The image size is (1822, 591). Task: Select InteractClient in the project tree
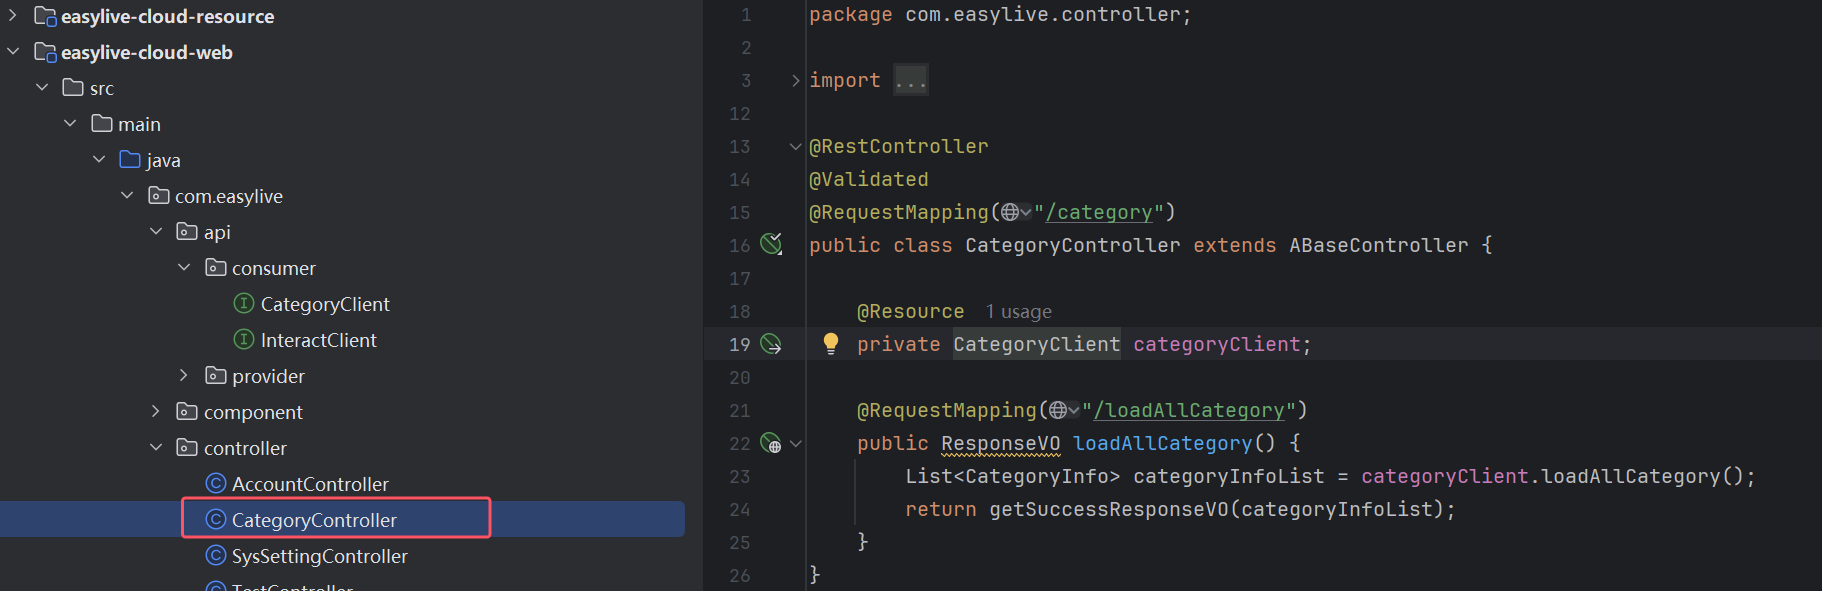[x=319, y=340]
